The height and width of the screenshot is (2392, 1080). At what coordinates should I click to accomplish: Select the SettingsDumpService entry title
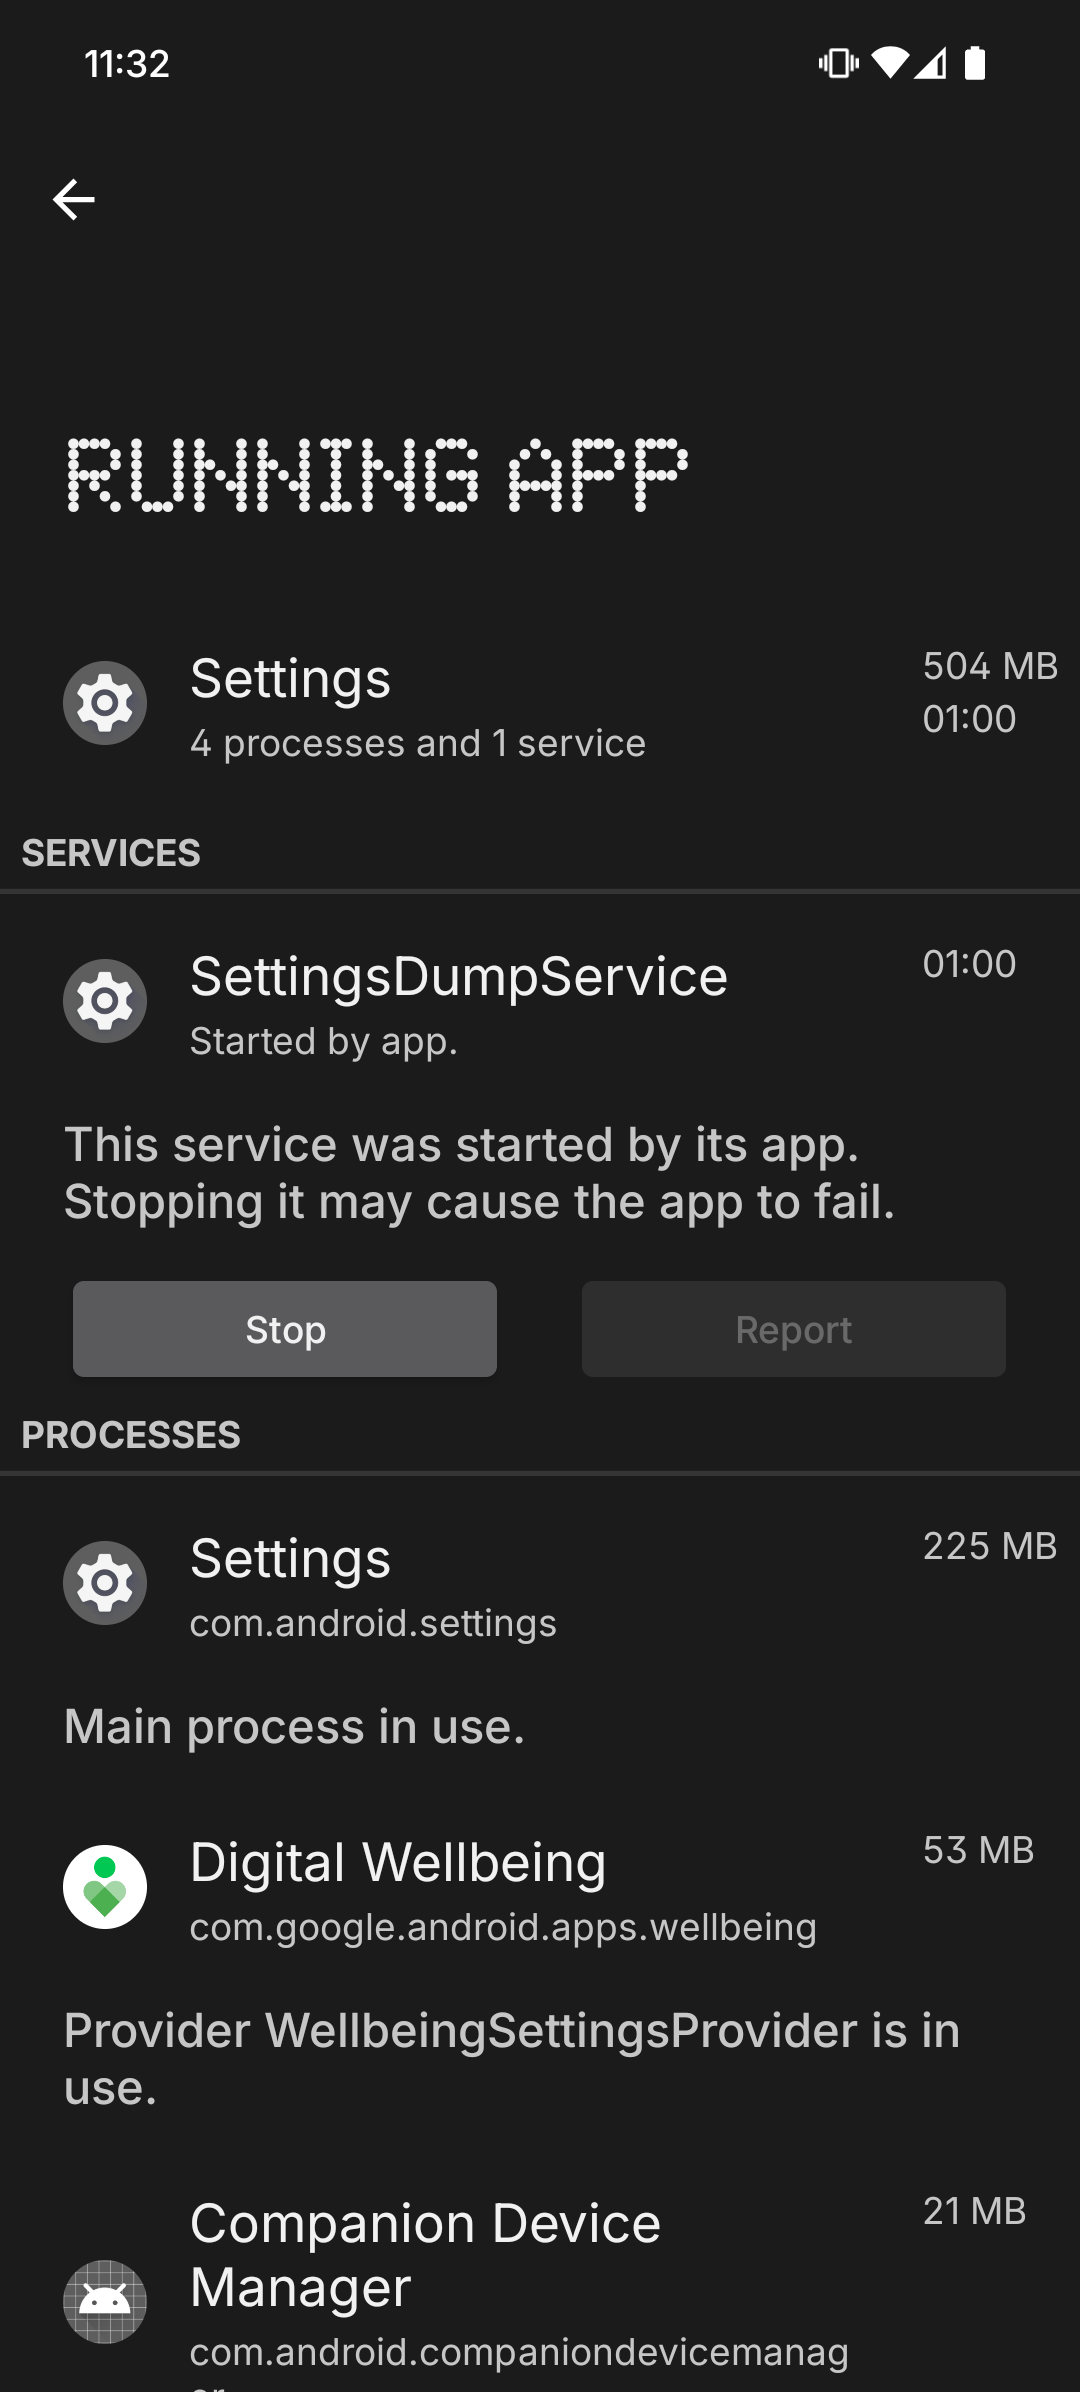pyautogui.click(x=459, y=977)
